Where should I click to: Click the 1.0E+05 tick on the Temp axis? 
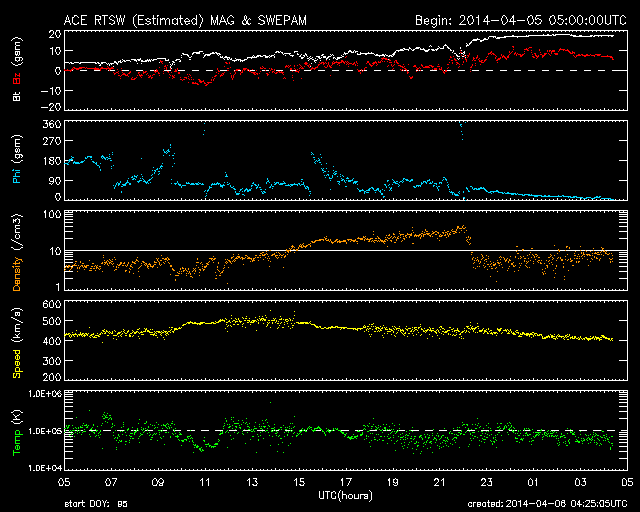(x=45, y=431)
